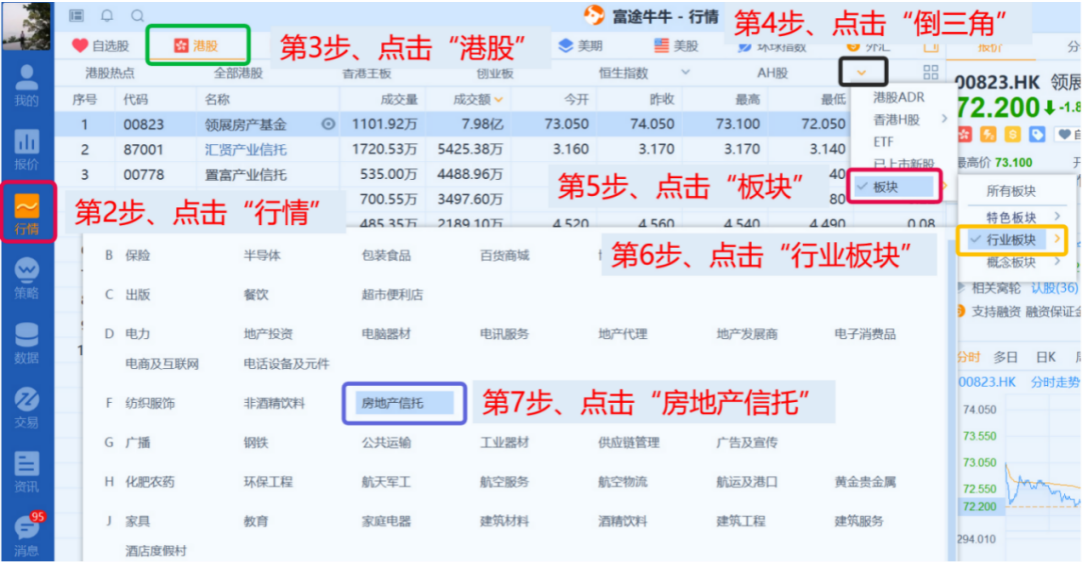Open the 策略 sidebar icon

click(x=26, y=278)
